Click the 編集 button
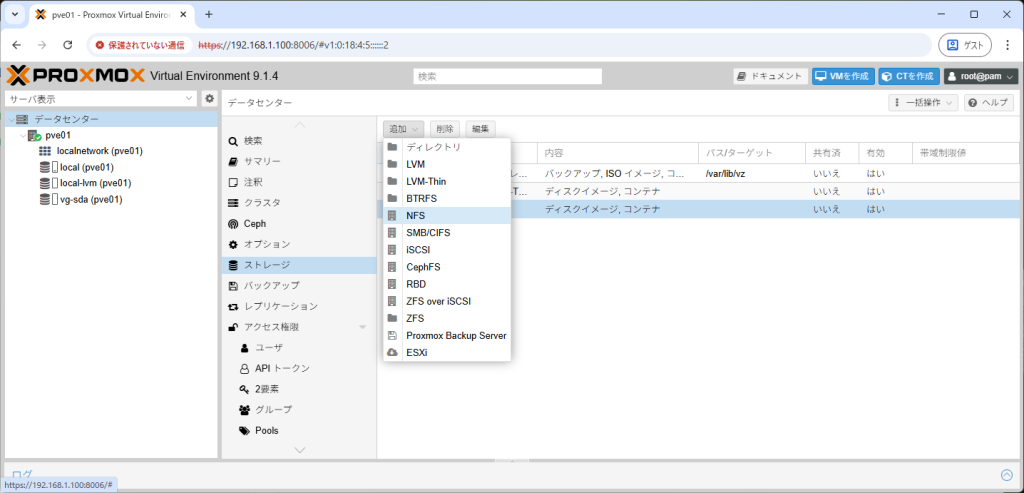Screen dimensions: 1024x493 pyautogui.click(x=481, y=129)
